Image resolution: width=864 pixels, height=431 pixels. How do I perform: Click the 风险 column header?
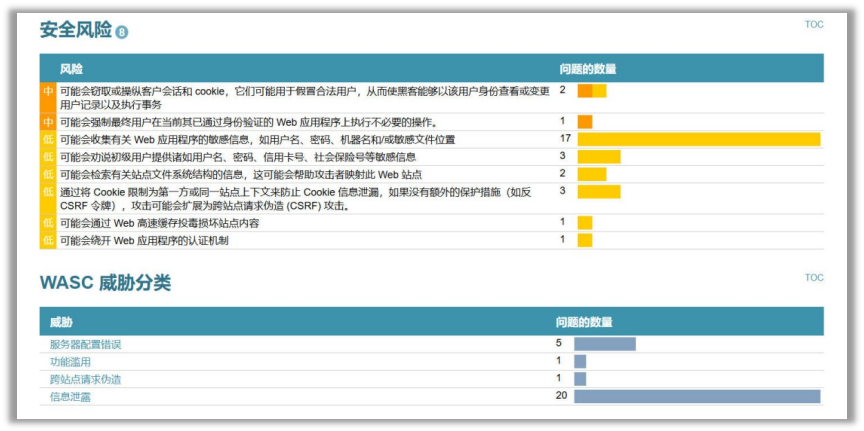tap(71, 69)
